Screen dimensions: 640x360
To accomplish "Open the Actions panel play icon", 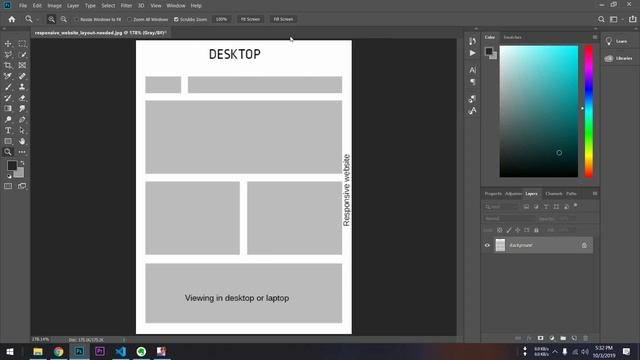I will 472,53.
